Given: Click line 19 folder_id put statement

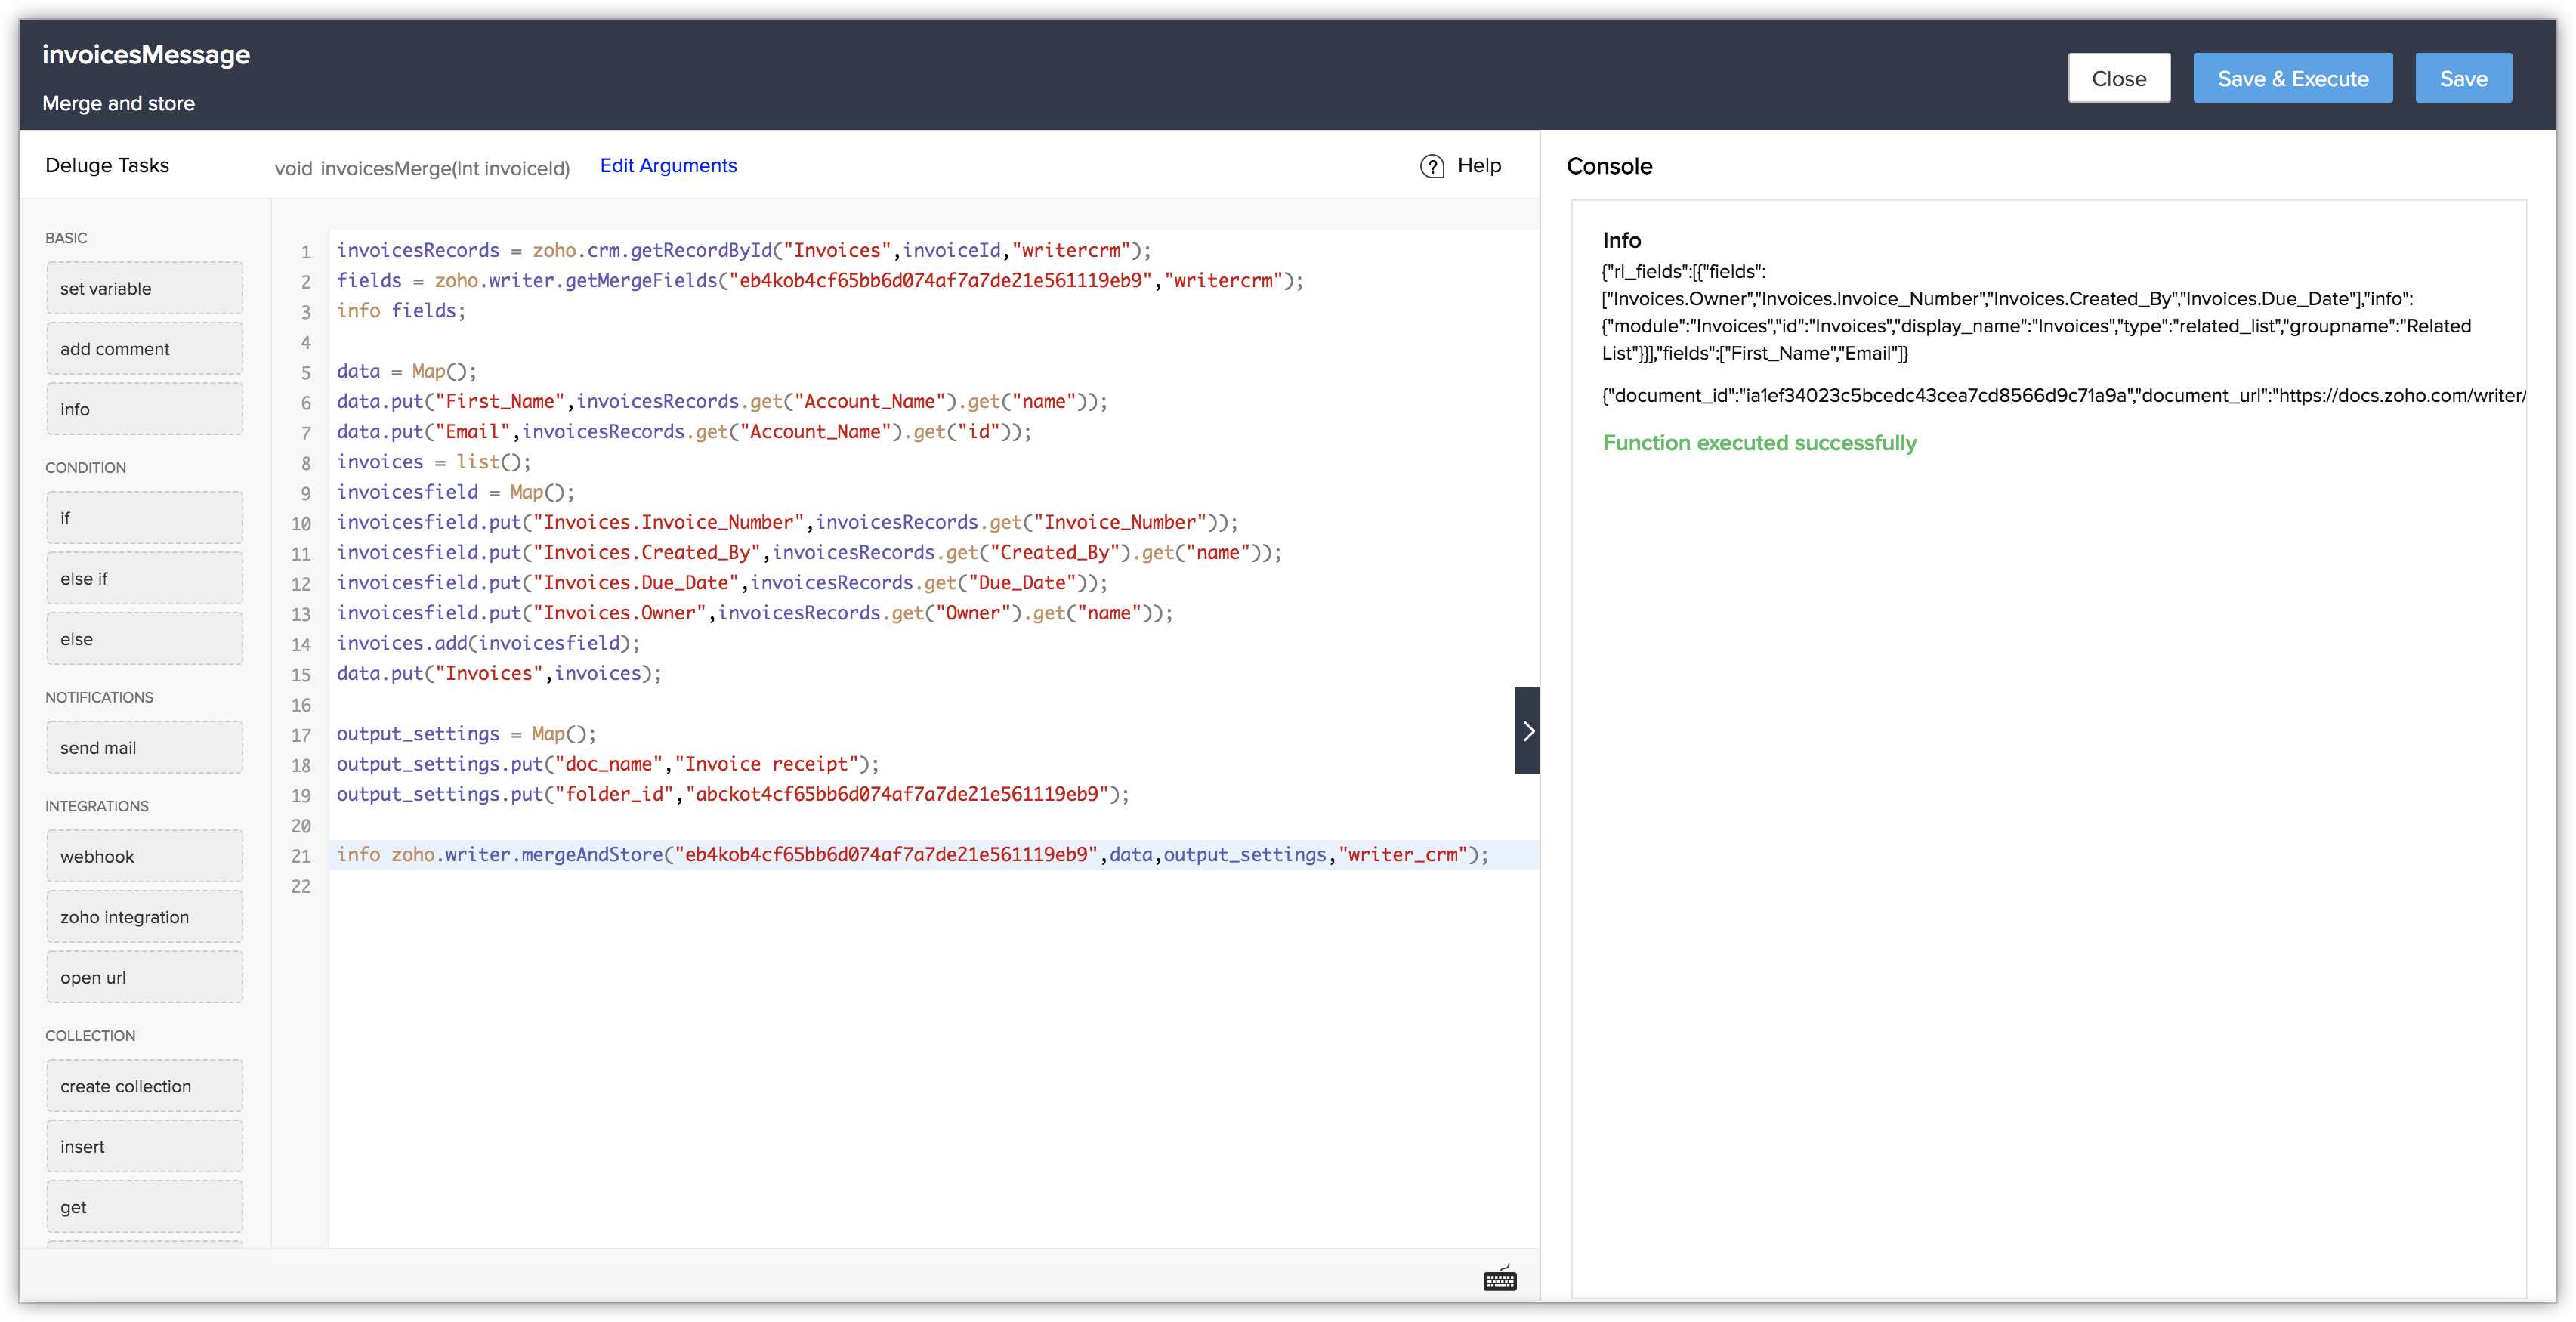Looking at the screenshot, I should pos(733,794).
